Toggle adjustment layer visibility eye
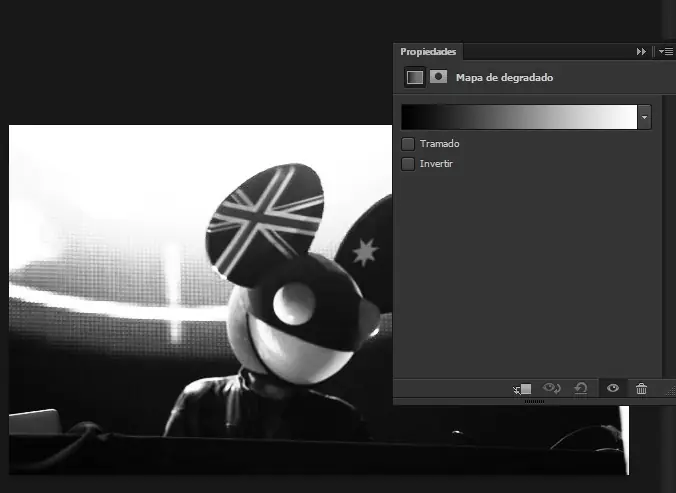The image size is (676, 493). pos(613,388)
